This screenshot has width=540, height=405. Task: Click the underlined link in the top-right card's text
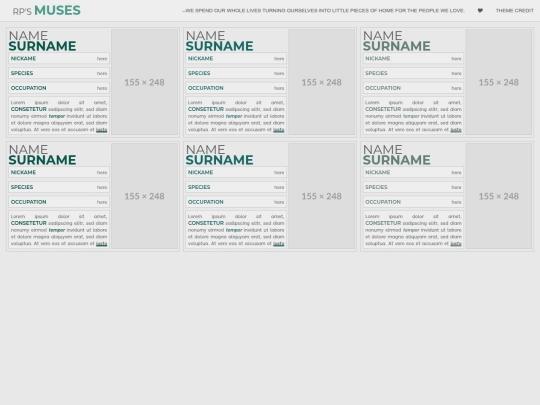[x=456, y=130]
